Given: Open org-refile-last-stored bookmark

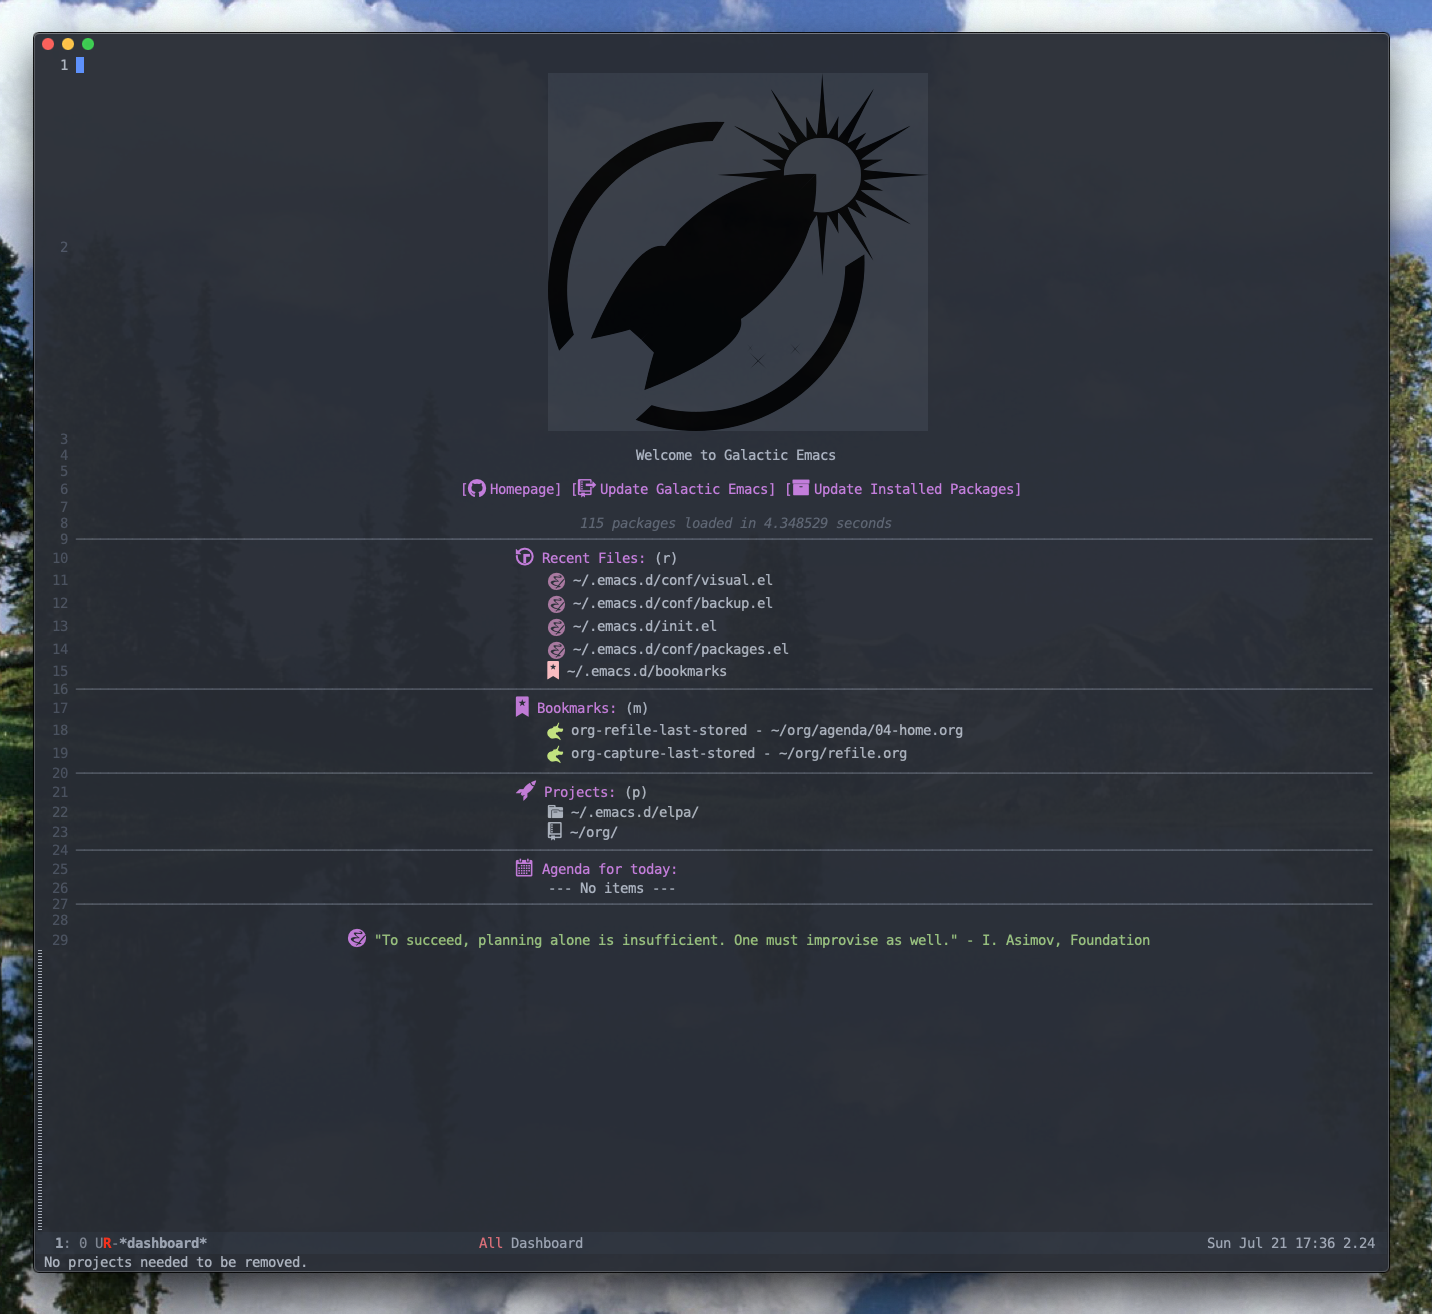Looking at the screenshot, I should (x=766, y=730).
